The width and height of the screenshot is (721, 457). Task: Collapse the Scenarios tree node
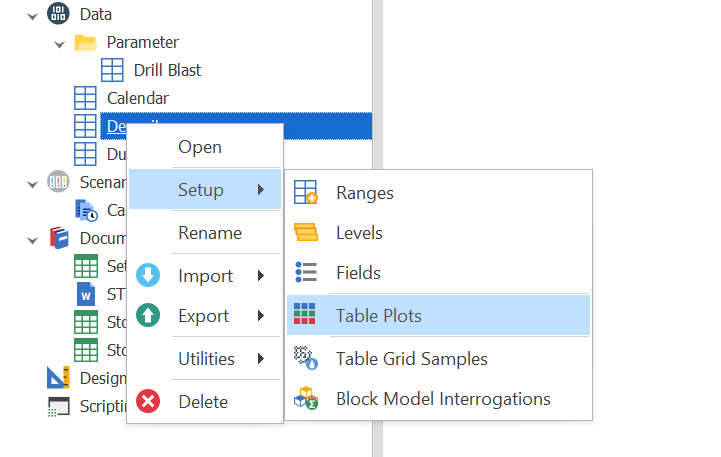coord(33,183)
